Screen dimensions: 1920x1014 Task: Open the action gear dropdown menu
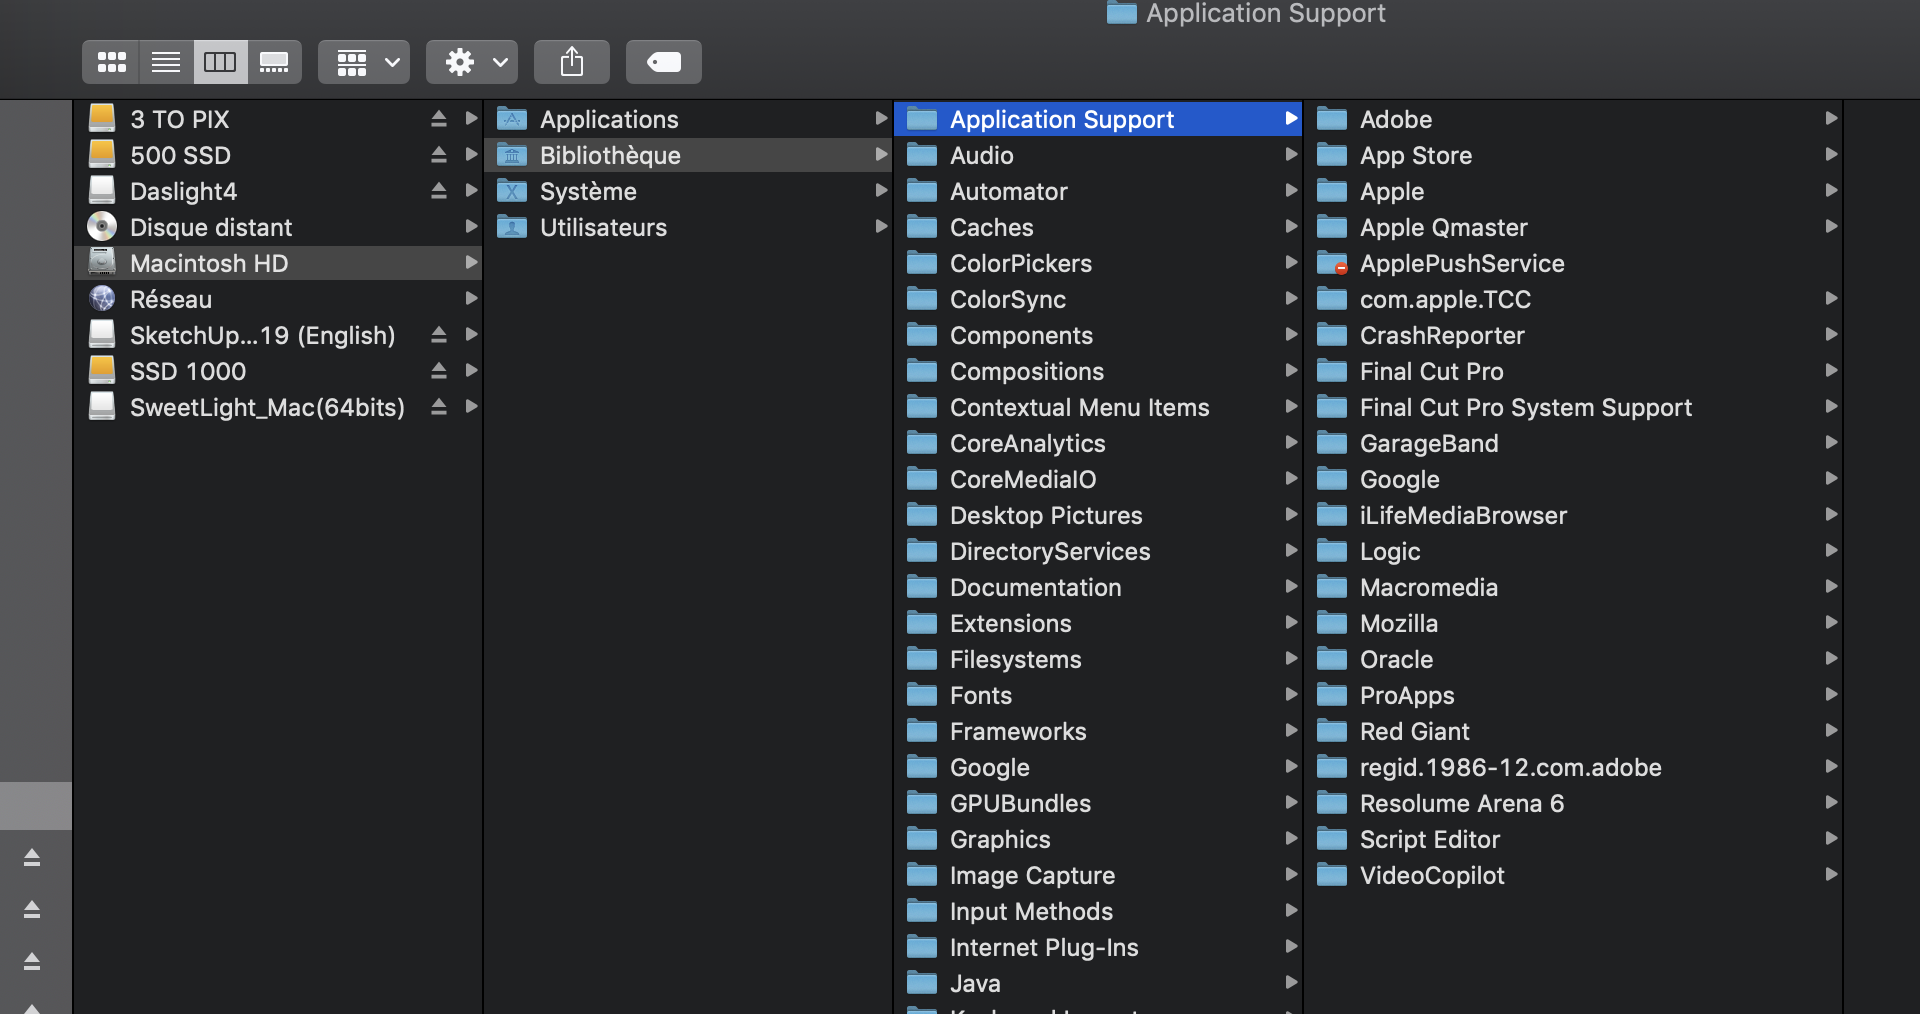[471, 61]
